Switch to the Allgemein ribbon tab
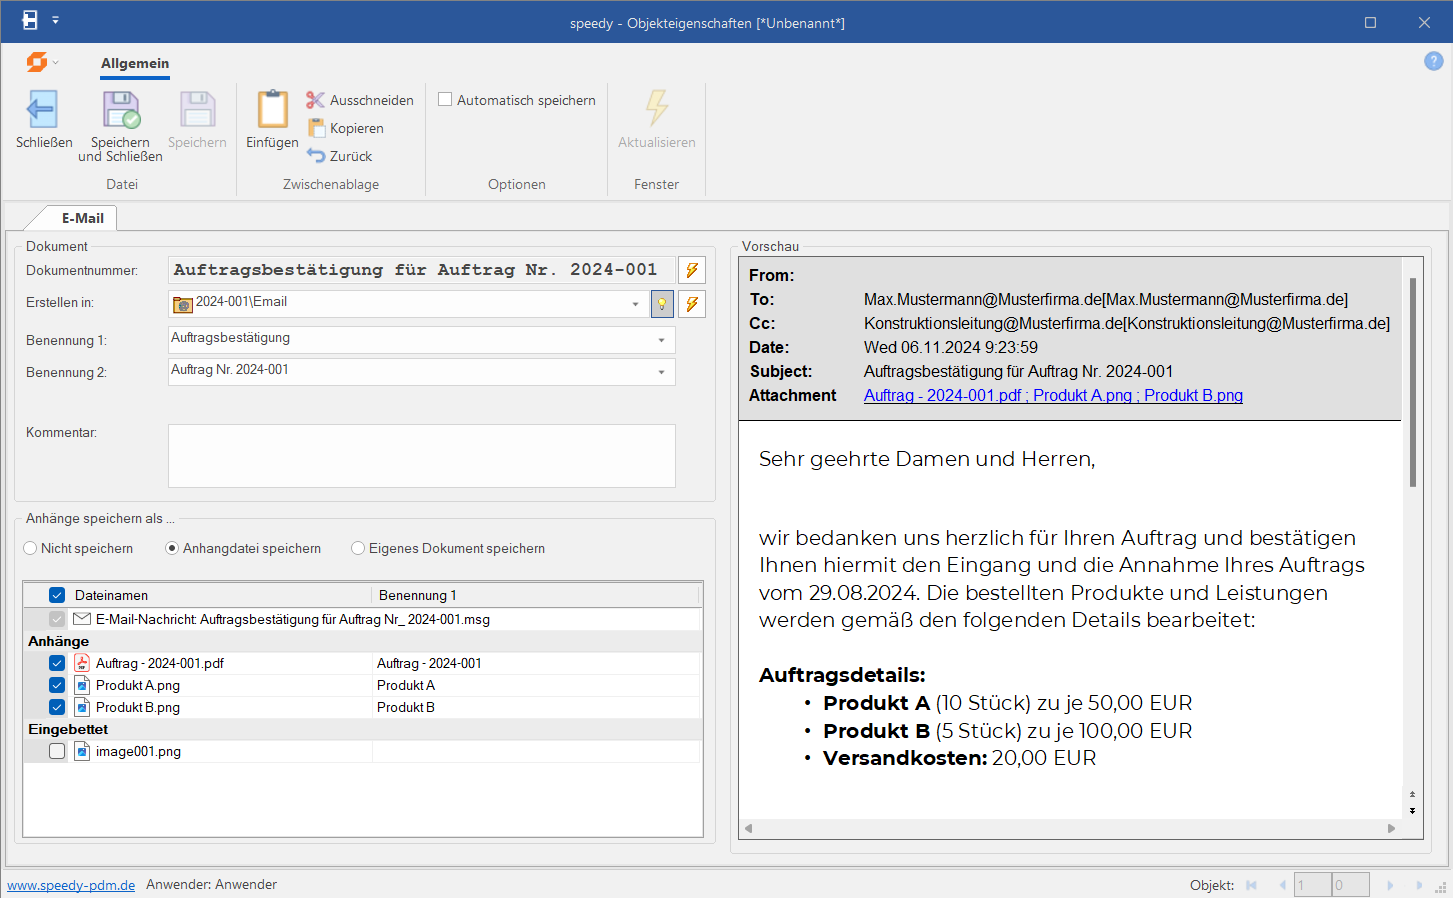The height and width of the screenshot is (898, 1453). click(x=135, y=63)
